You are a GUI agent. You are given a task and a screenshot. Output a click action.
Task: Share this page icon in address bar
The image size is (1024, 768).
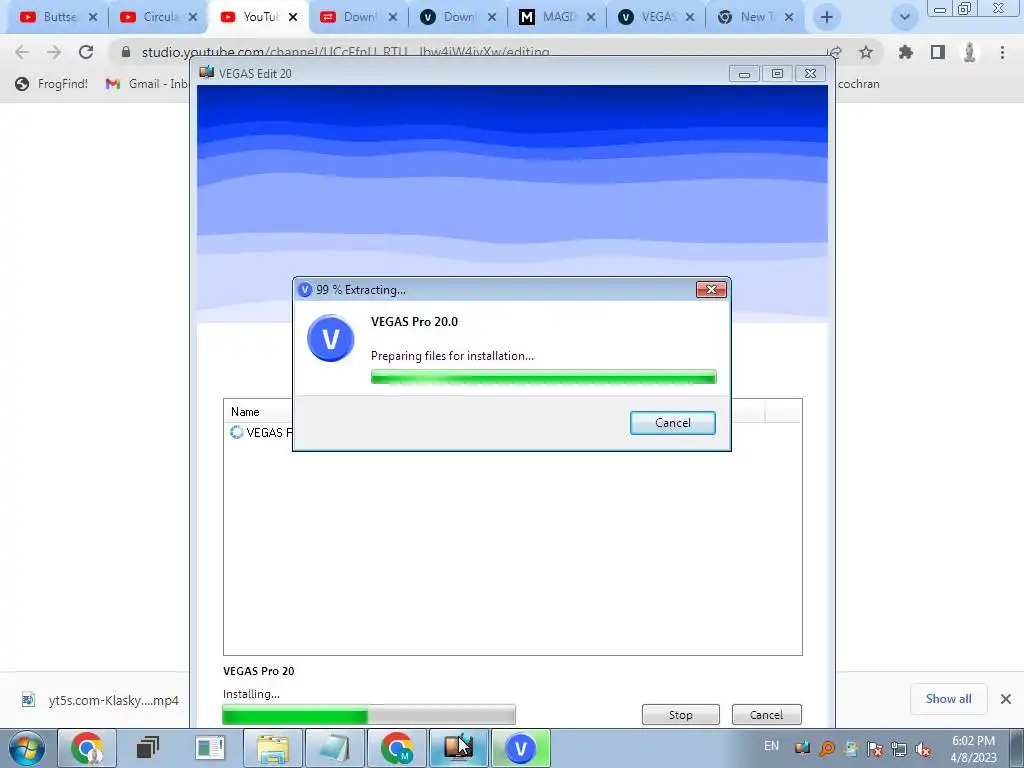click(x=835, y=52)
